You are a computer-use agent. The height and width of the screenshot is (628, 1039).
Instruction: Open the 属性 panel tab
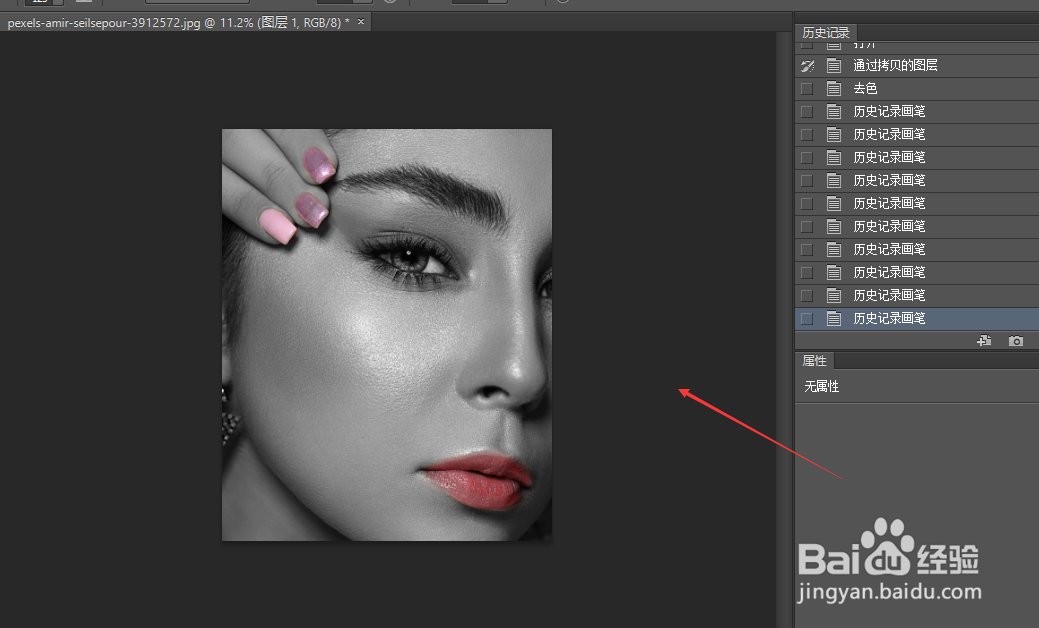coord(814,361)
